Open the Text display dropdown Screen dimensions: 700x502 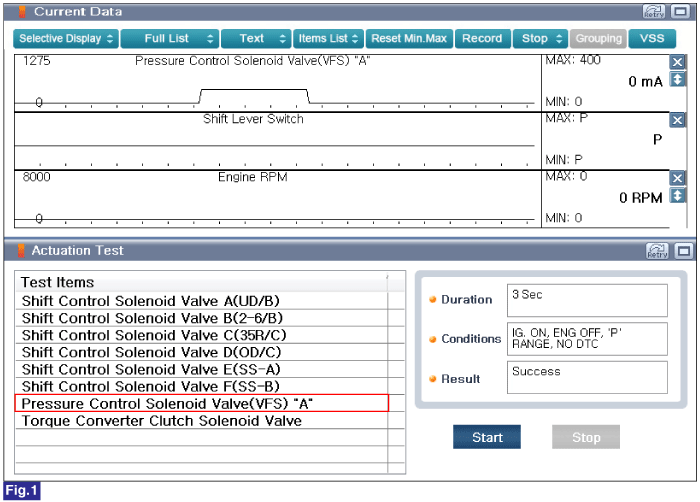pyautogui.click(x=256, y=39)
